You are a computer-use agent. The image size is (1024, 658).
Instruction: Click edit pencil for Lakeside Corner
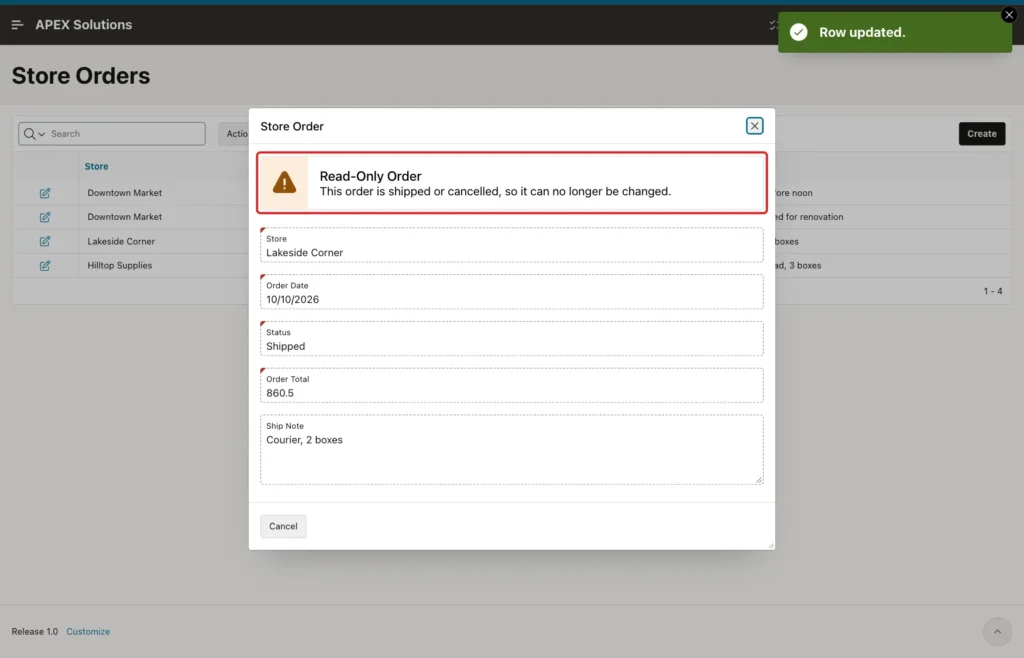point(44,242)
